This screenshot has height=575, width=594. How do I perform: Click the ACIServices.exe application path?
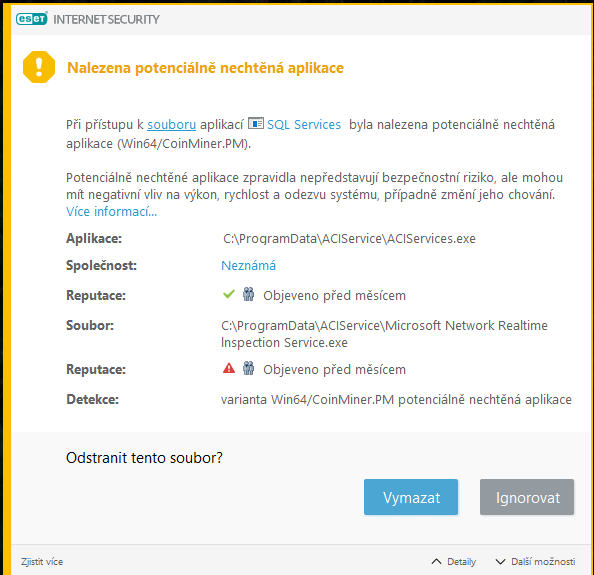[x=349, y=239]
